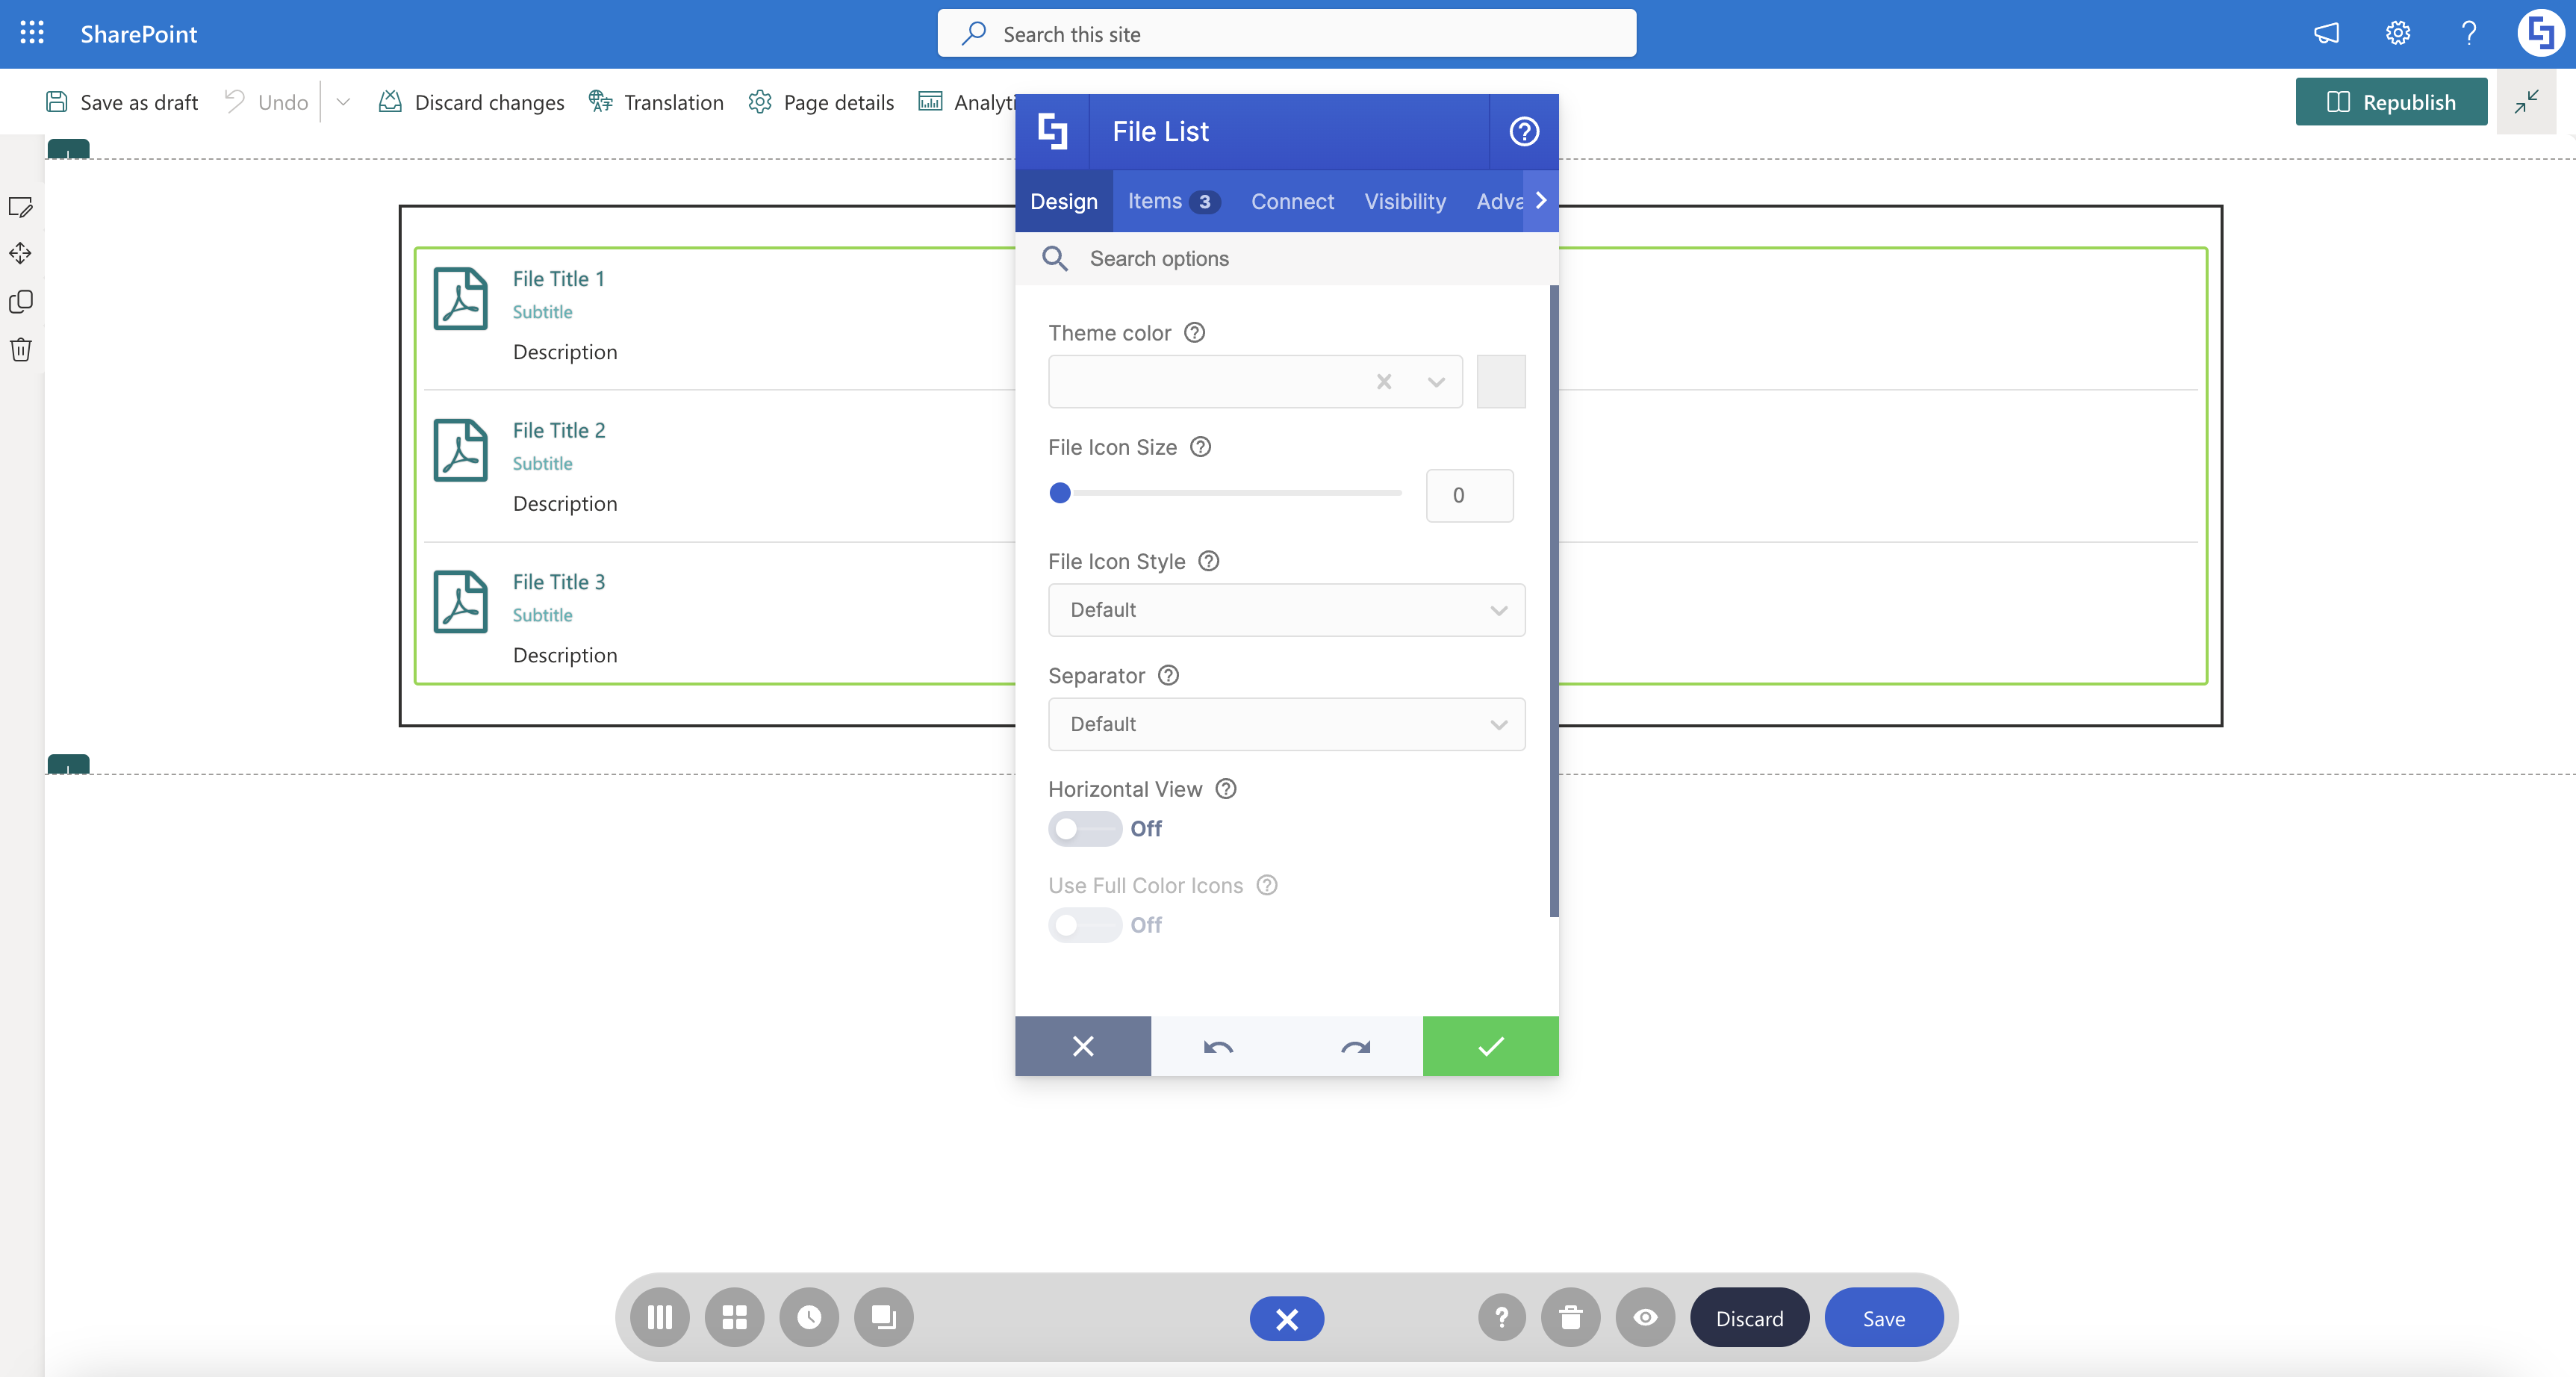Open the columns layout icon in bottom toolbar
2576x1377 pixels.
[x=660, y=1318]
